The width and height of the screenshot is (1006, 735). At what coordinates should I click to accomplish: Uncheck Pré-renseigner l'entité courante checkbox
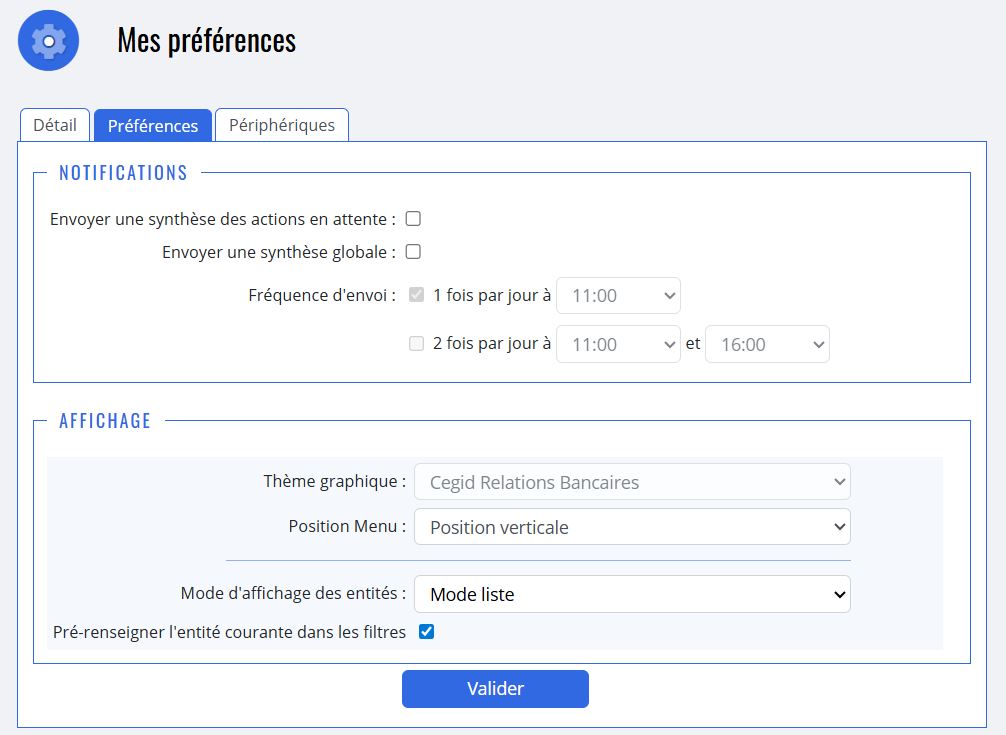pos(427,631)
